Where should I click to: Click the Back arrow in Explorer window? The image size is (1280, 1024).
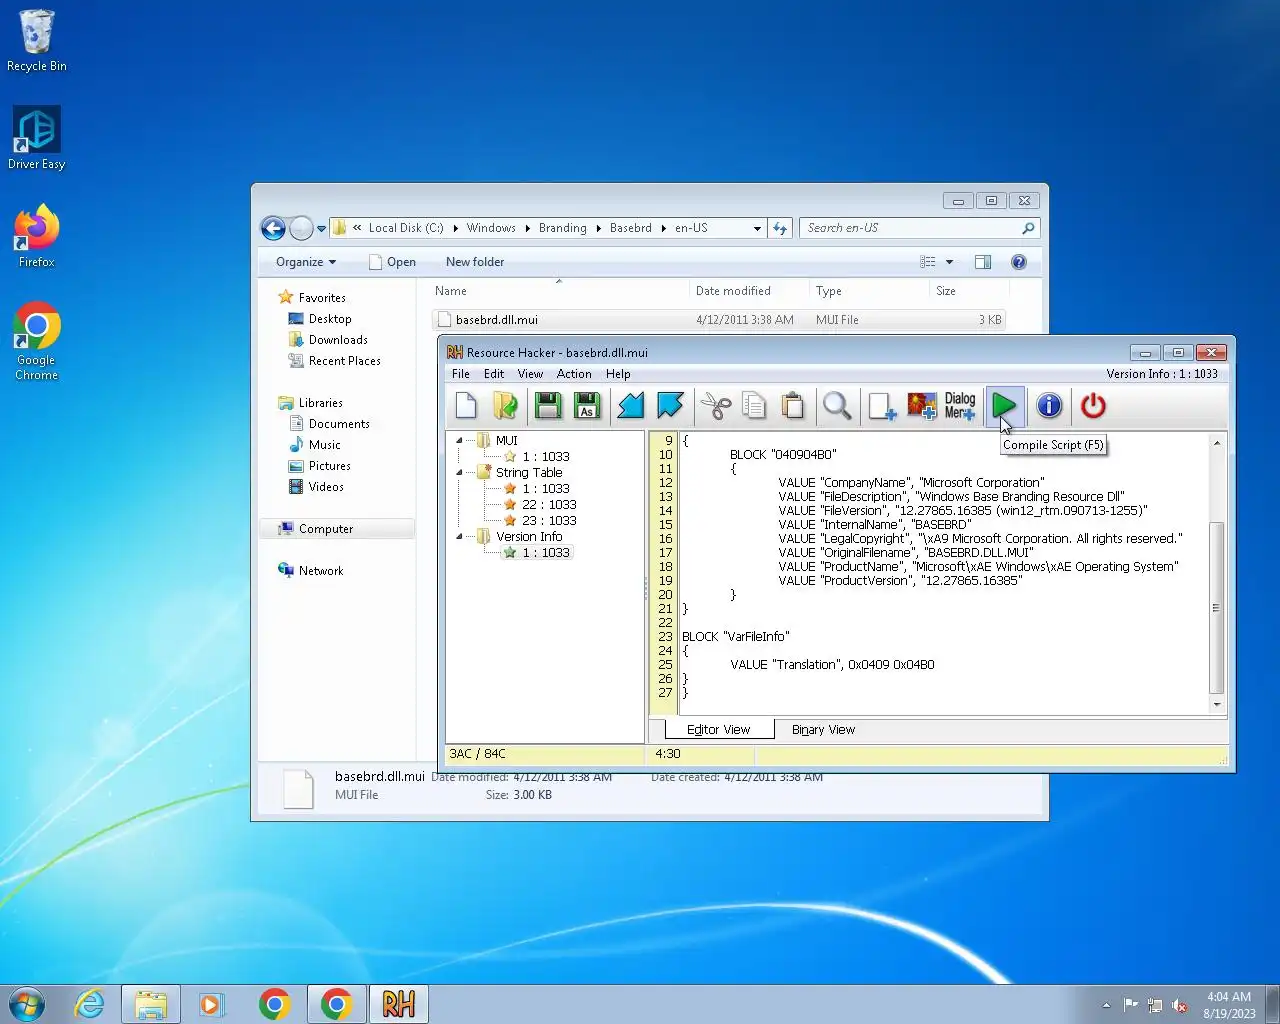point(273,228)
